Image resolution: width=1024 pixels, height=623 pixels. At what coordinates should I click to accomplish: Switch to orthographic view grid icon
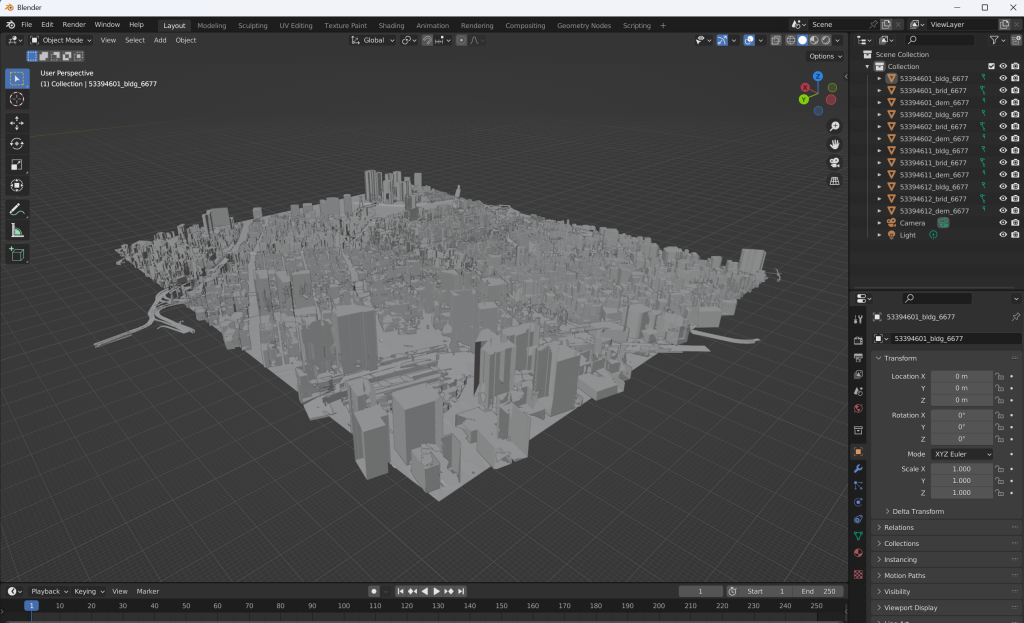point(834,181)
